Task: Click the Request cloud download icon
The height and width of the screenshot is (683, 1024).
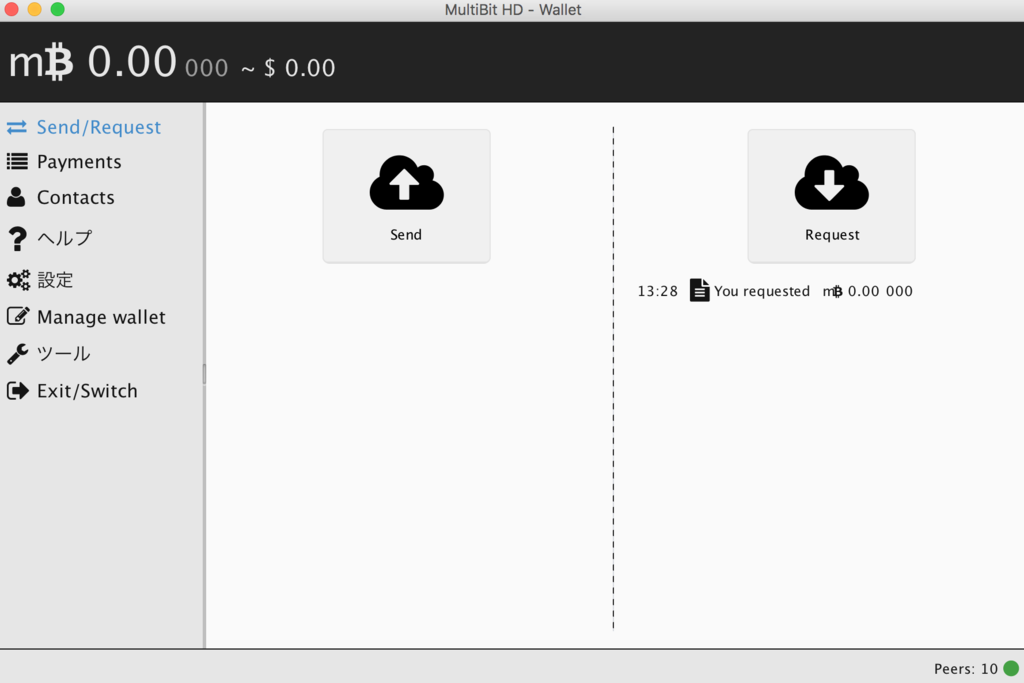Action: tap(831, 183)
